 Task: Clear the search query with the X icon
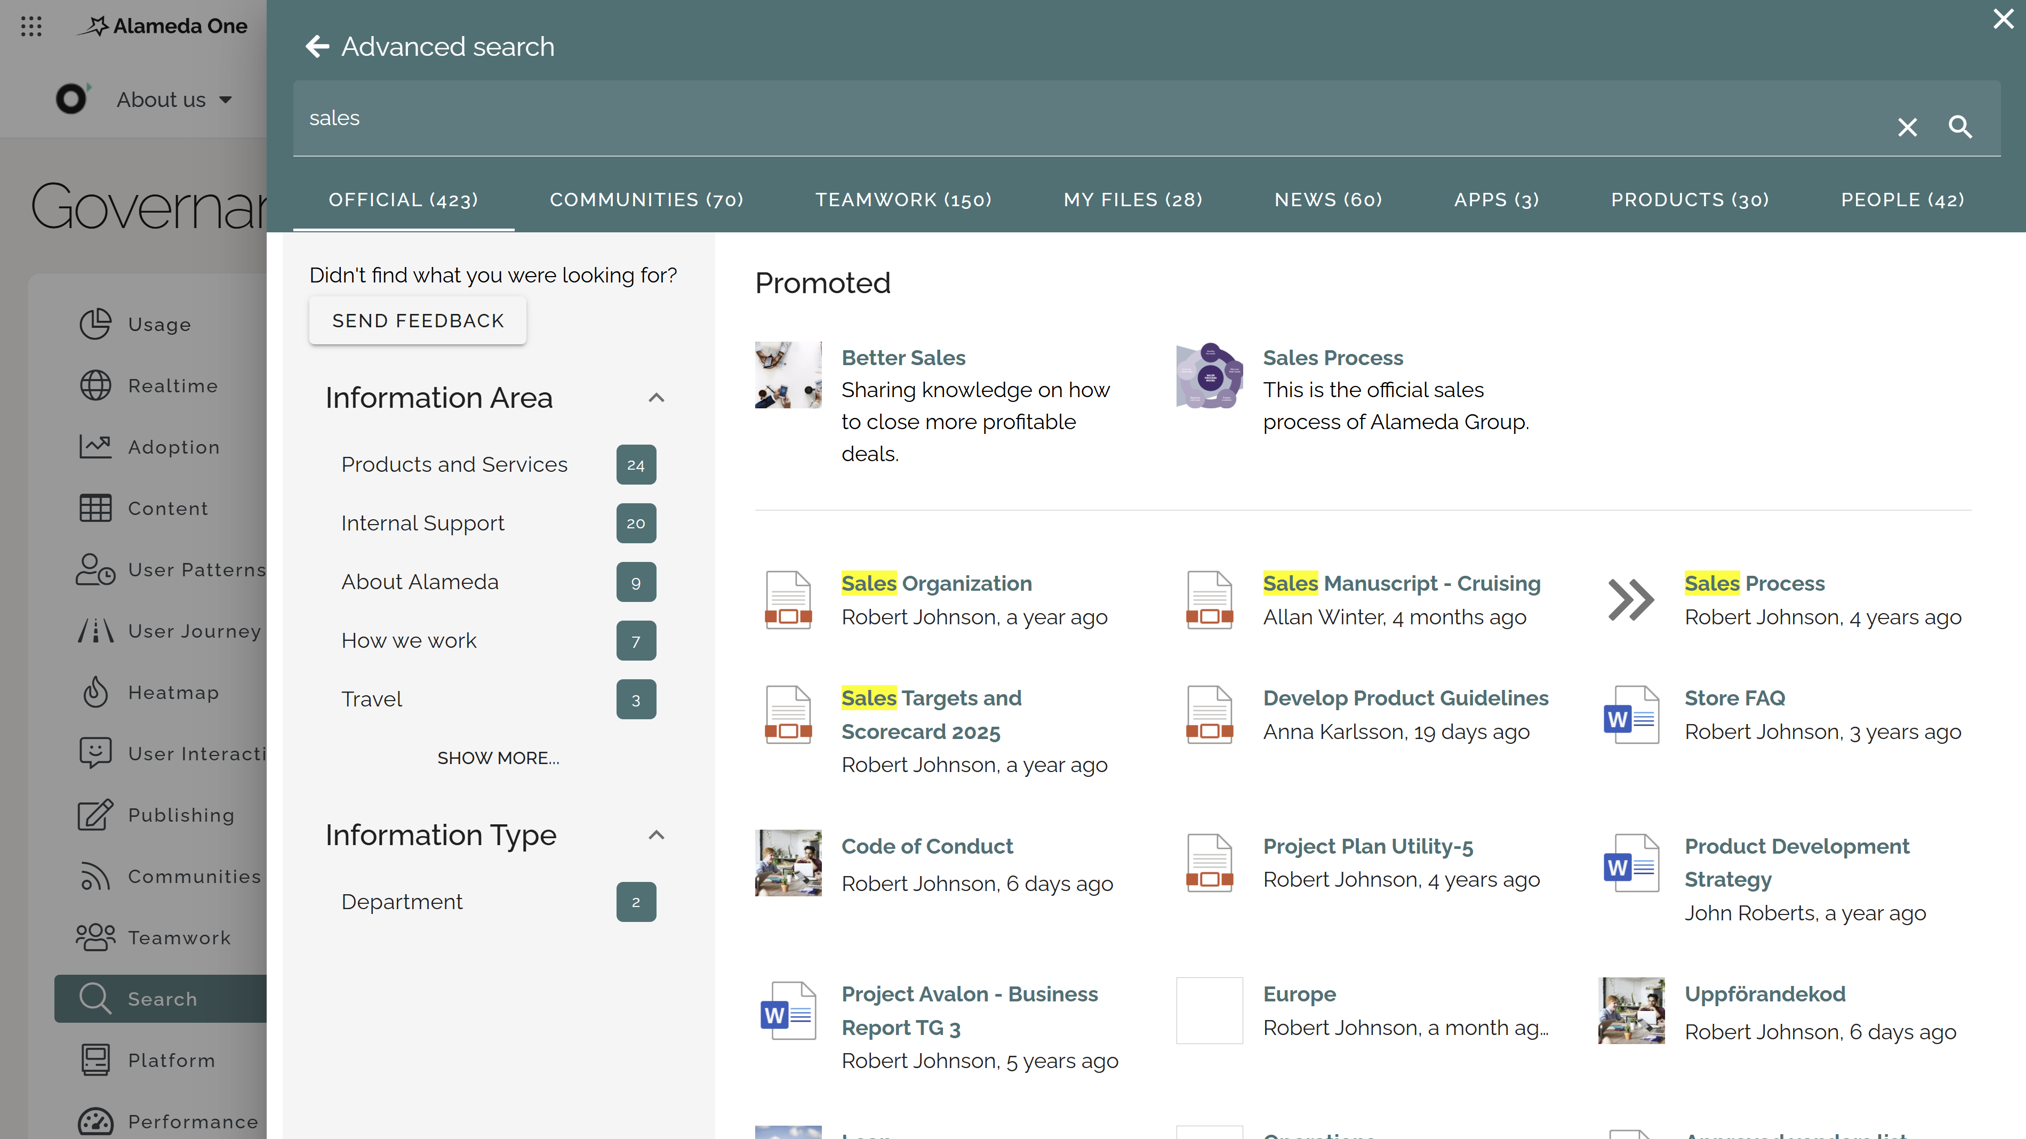click(1907, 127)
